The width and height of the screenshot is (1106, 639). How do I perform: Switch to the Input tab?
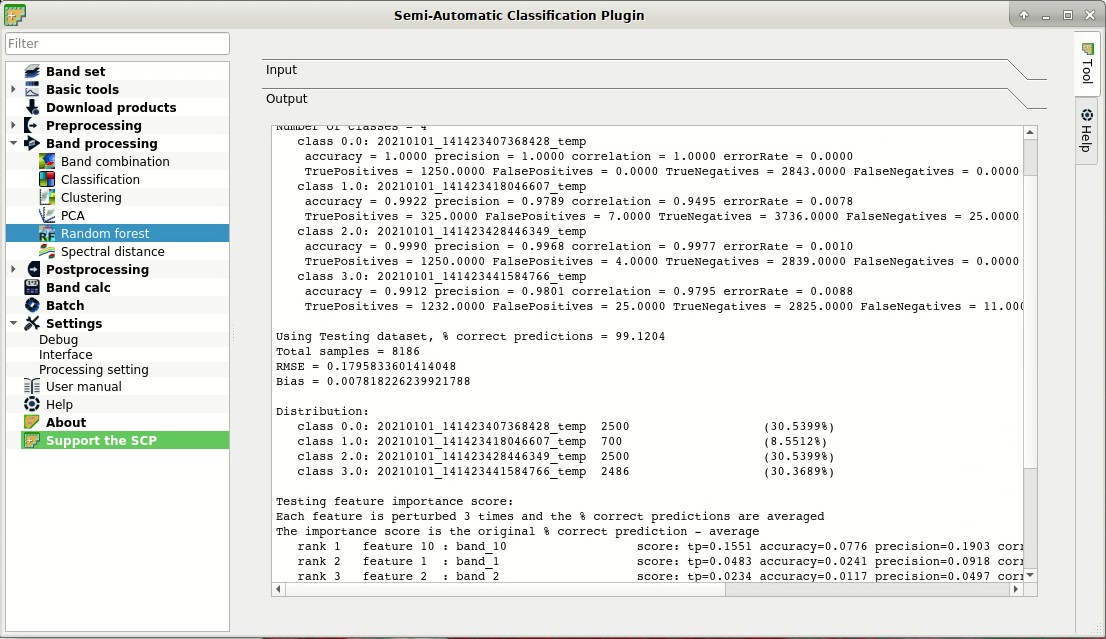(281, 70)
